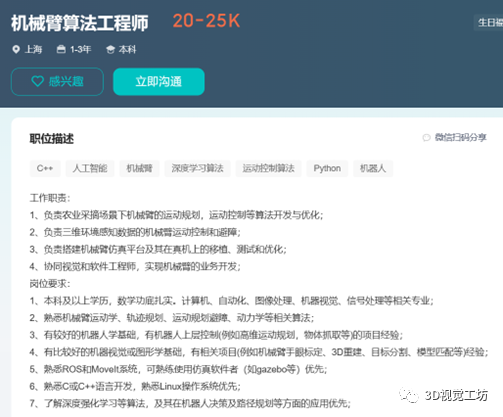Image resolution: width=503 pixels, height=417 pixels.
Task: Click the job title 机械臂算法工程师
Action: pos(80,23)
